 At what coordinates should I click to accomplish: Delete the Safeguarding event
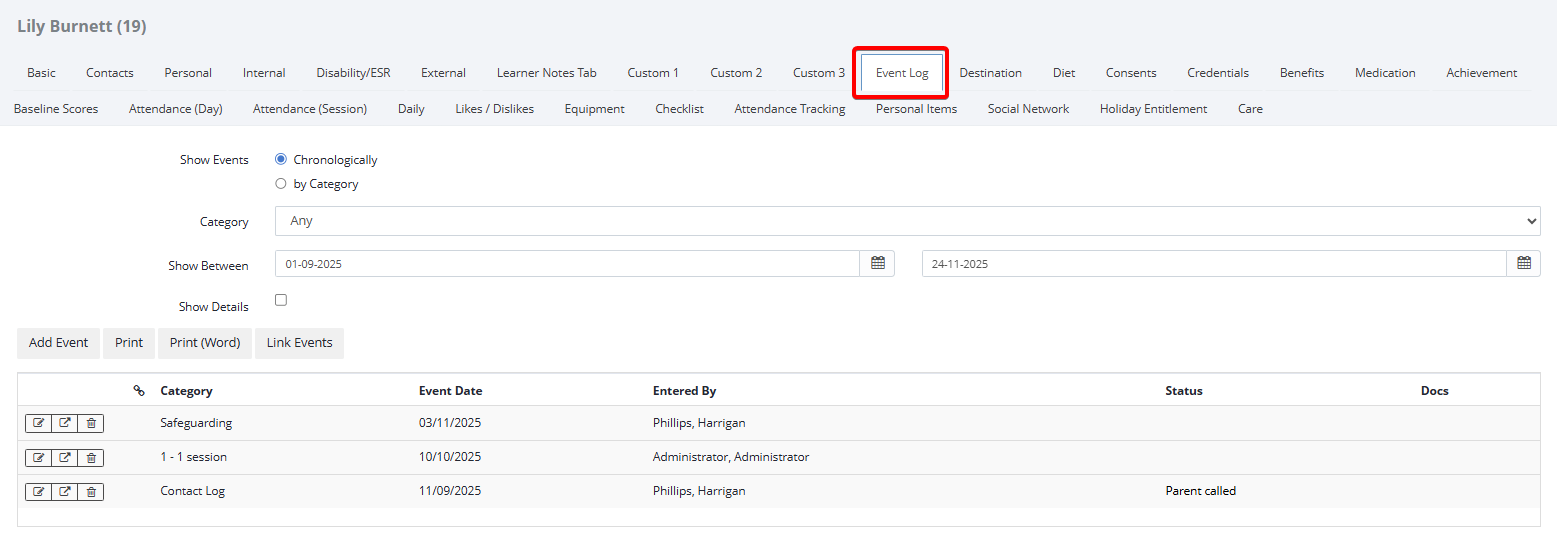tap(91, 424)
